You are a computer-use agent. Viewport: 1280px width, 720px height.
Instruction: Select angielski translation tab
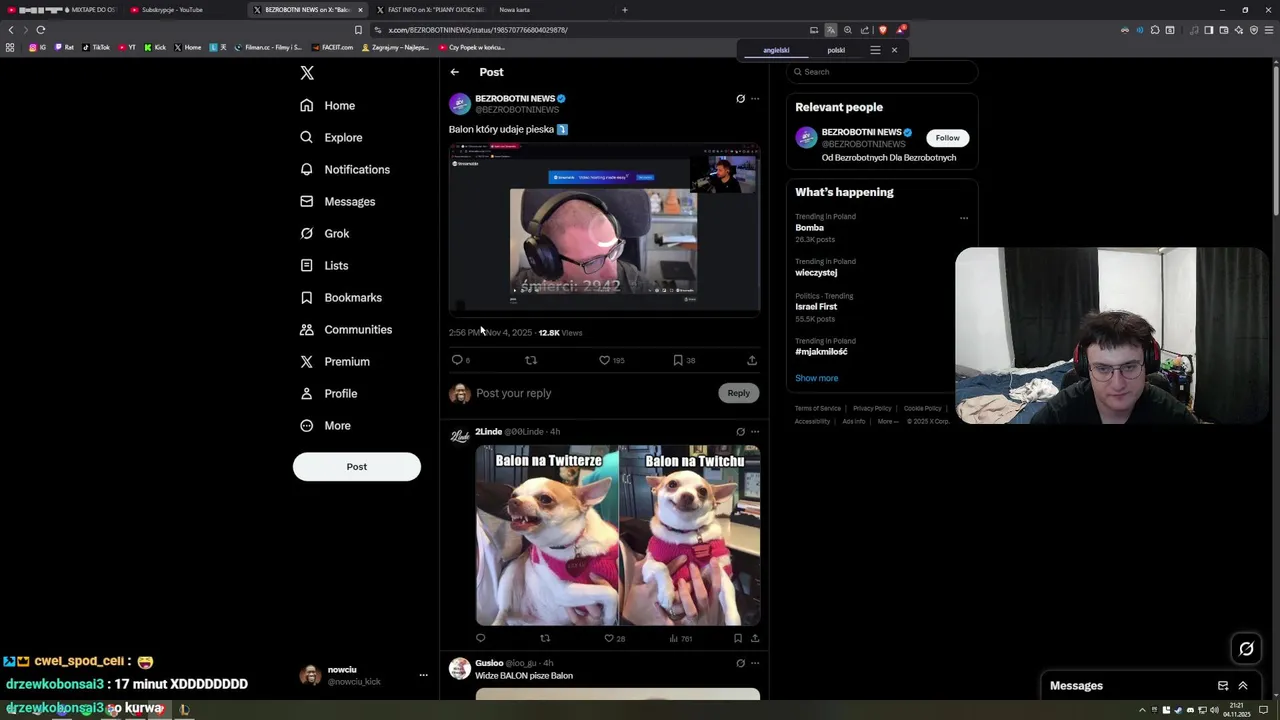(776, 50)
